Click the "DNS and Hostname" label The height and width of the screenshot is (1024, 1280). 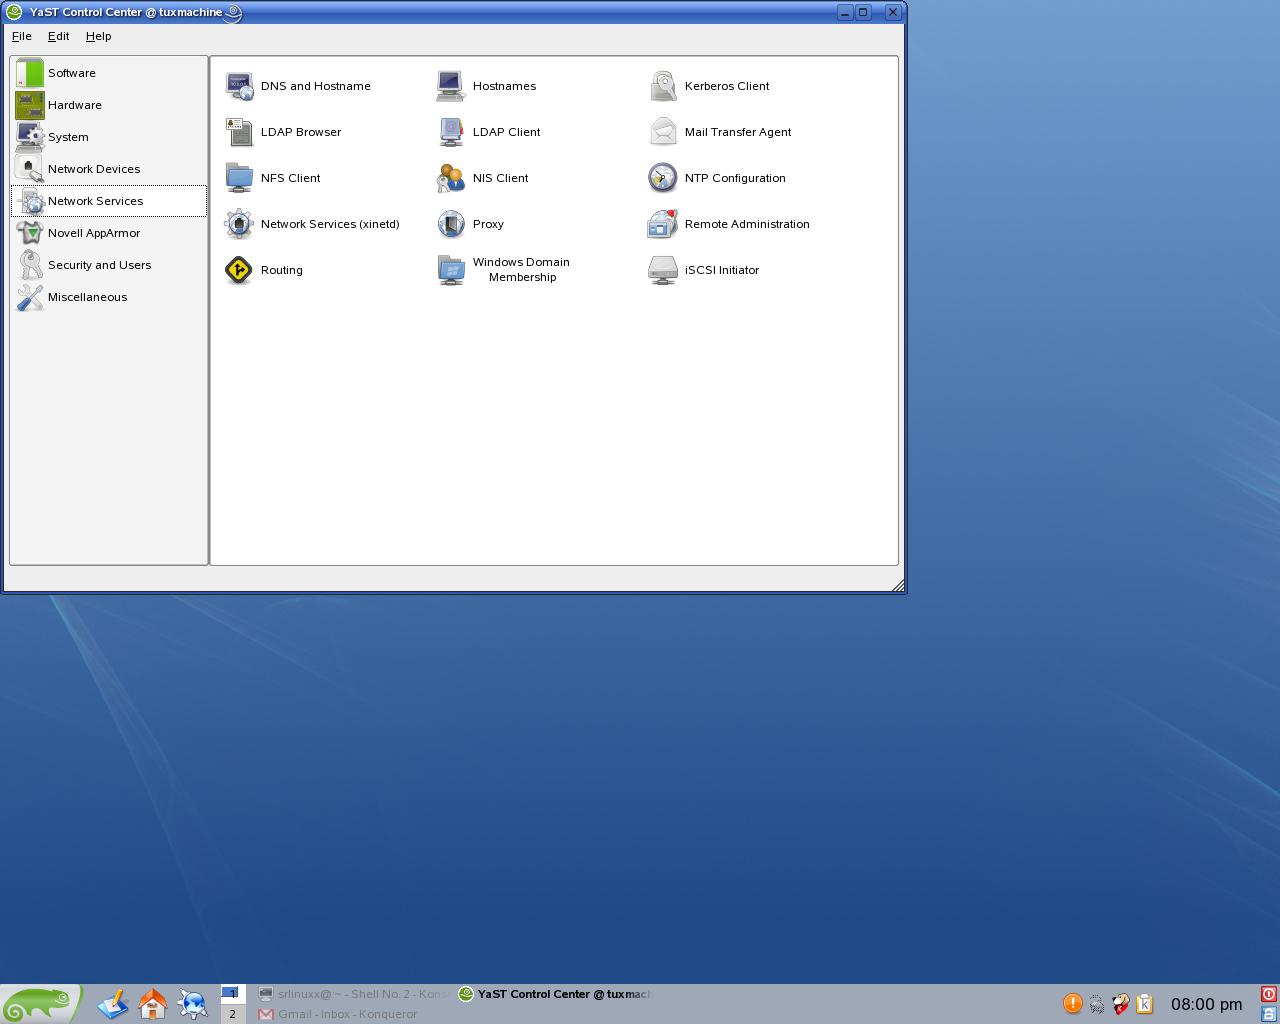[x=316, y=86]
